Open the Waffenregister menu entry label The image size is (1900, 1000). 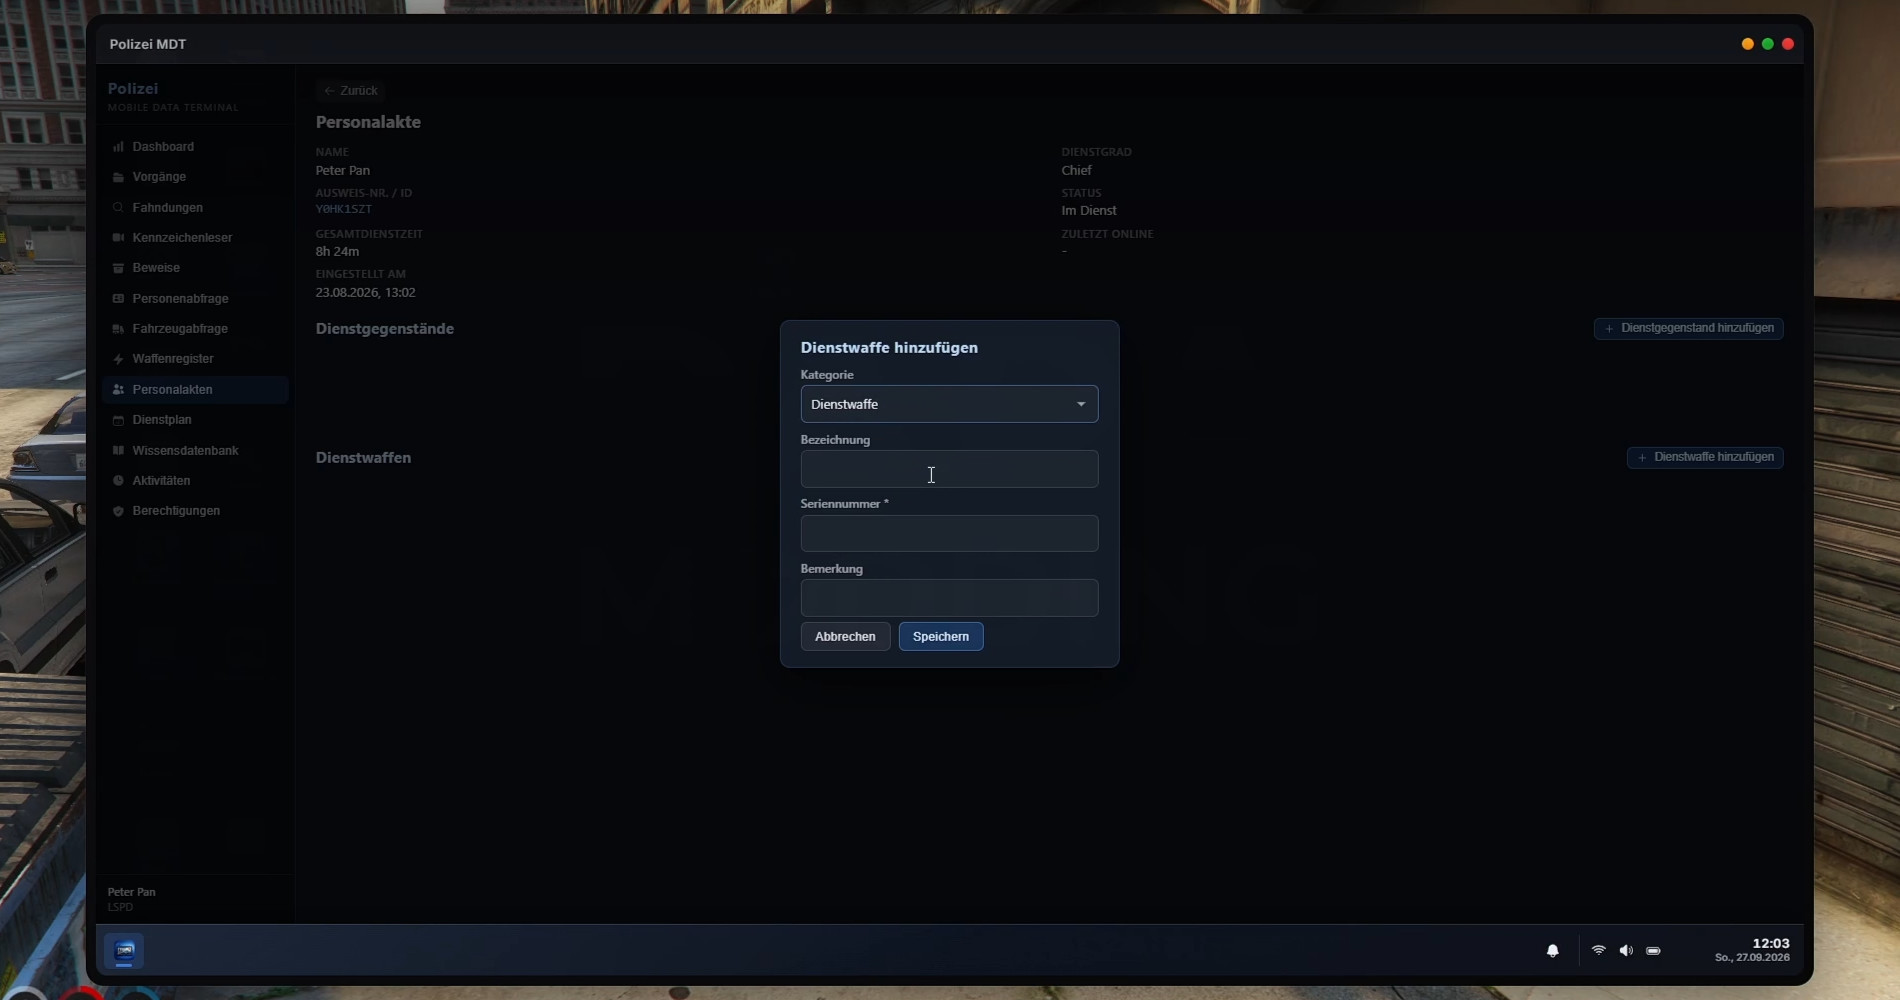pos(173,359)
